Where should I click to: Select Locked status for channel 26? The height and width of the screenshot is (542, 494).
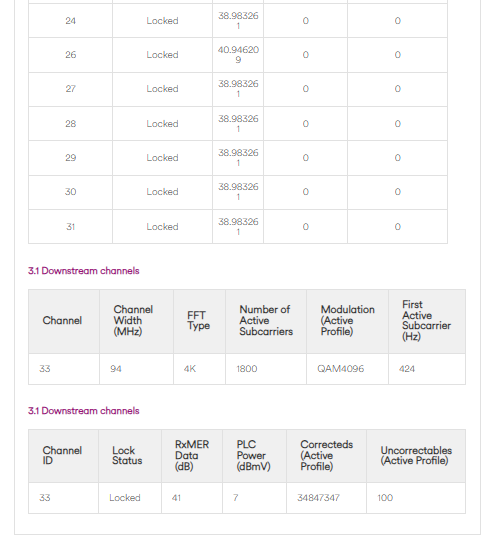click(162, 55)
